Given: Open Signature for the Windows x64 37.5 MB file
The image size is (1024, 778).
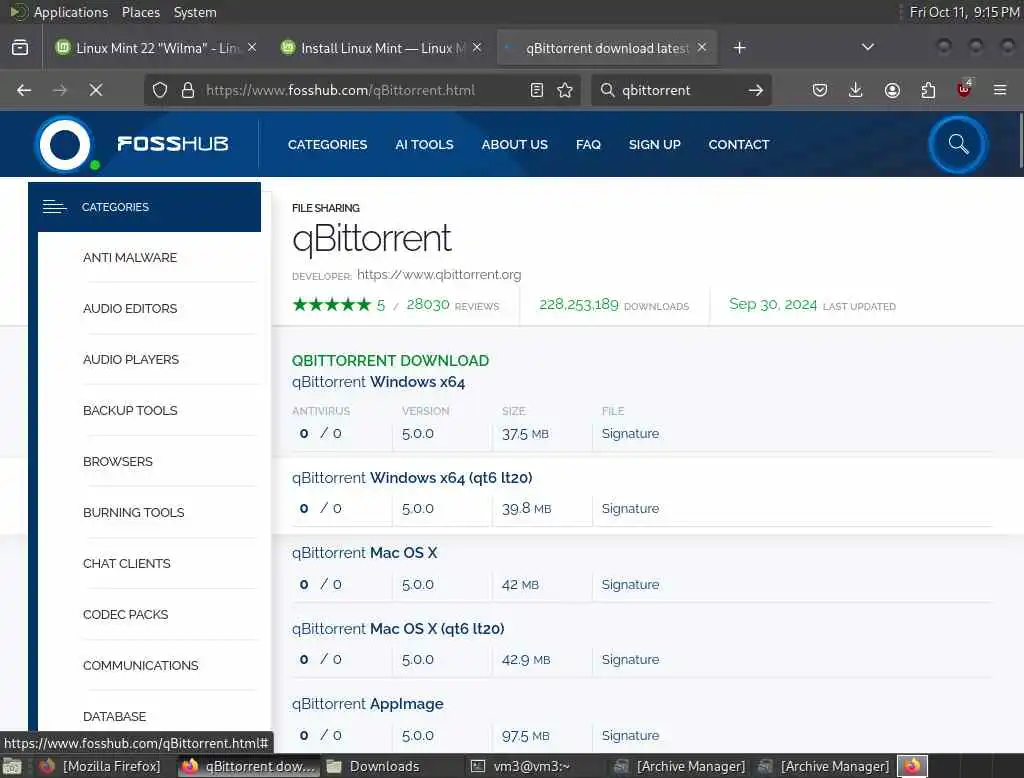Looking at the screenshot, I should click(630, 434).
